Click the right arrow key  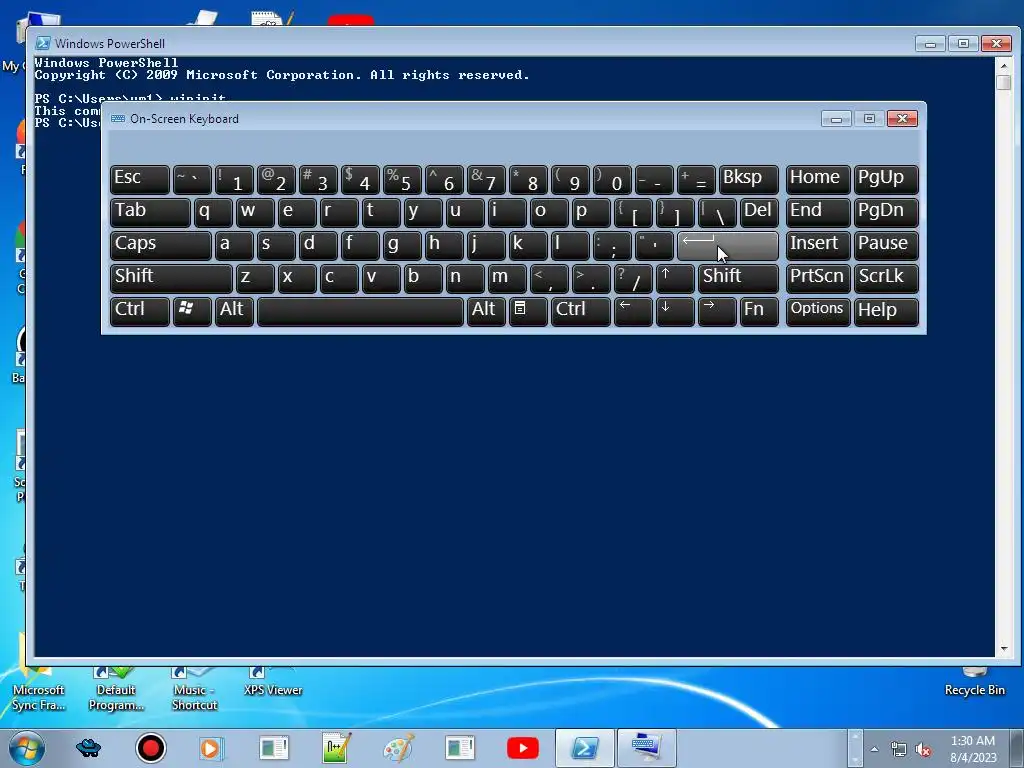[x=716, y=311]
